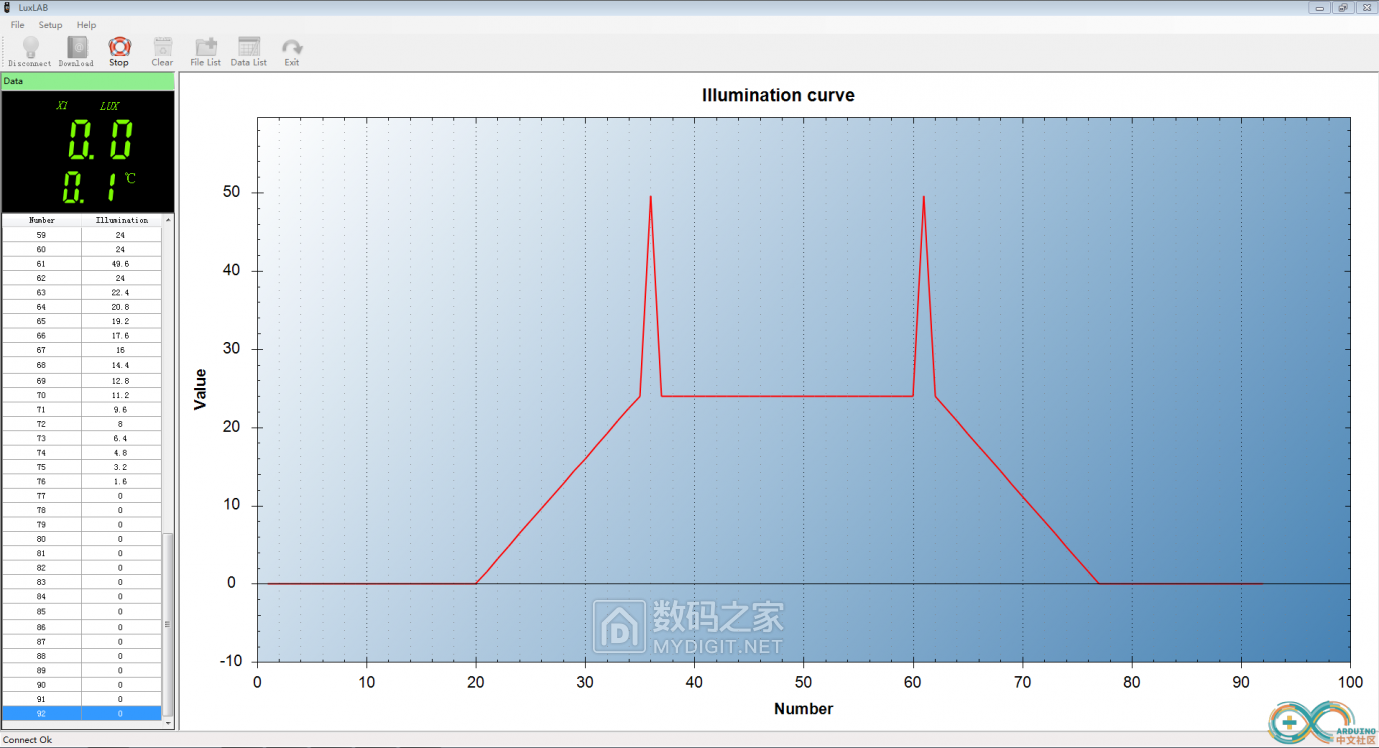
Task: Click the LuxLAB app icon in title bar
Action: click(x=8, y=7)
